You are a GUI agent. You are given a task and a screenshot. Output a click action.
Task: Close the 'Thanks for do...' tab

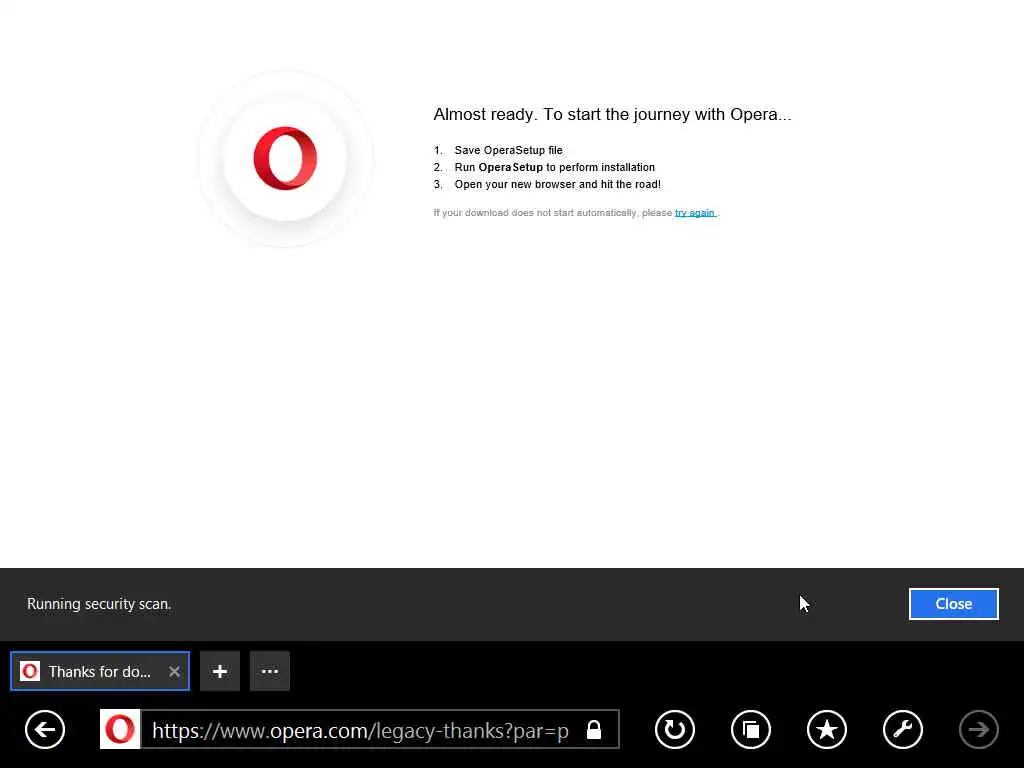point(174,671)
